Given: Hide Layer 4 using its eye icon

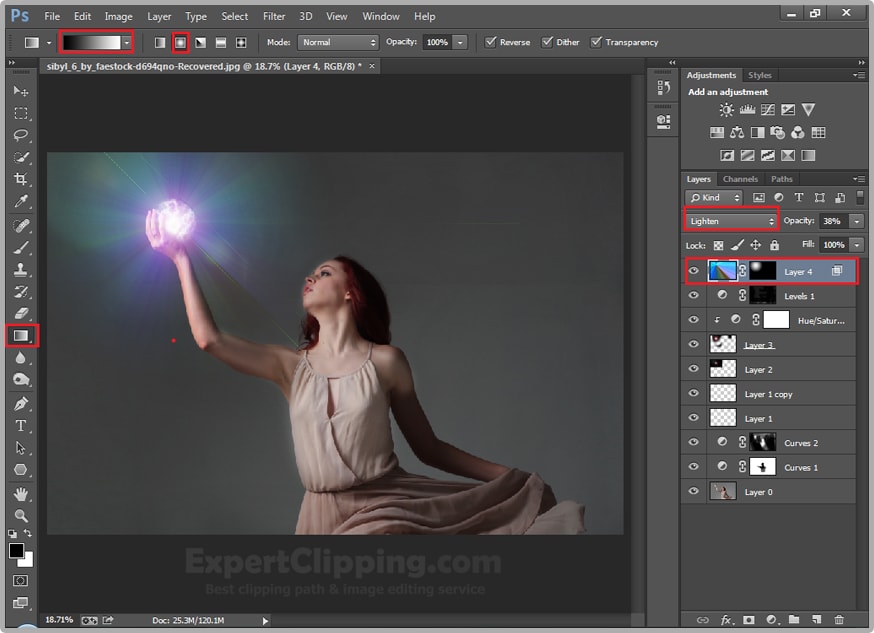Looking at the screenshot, I should coord(693,271).
